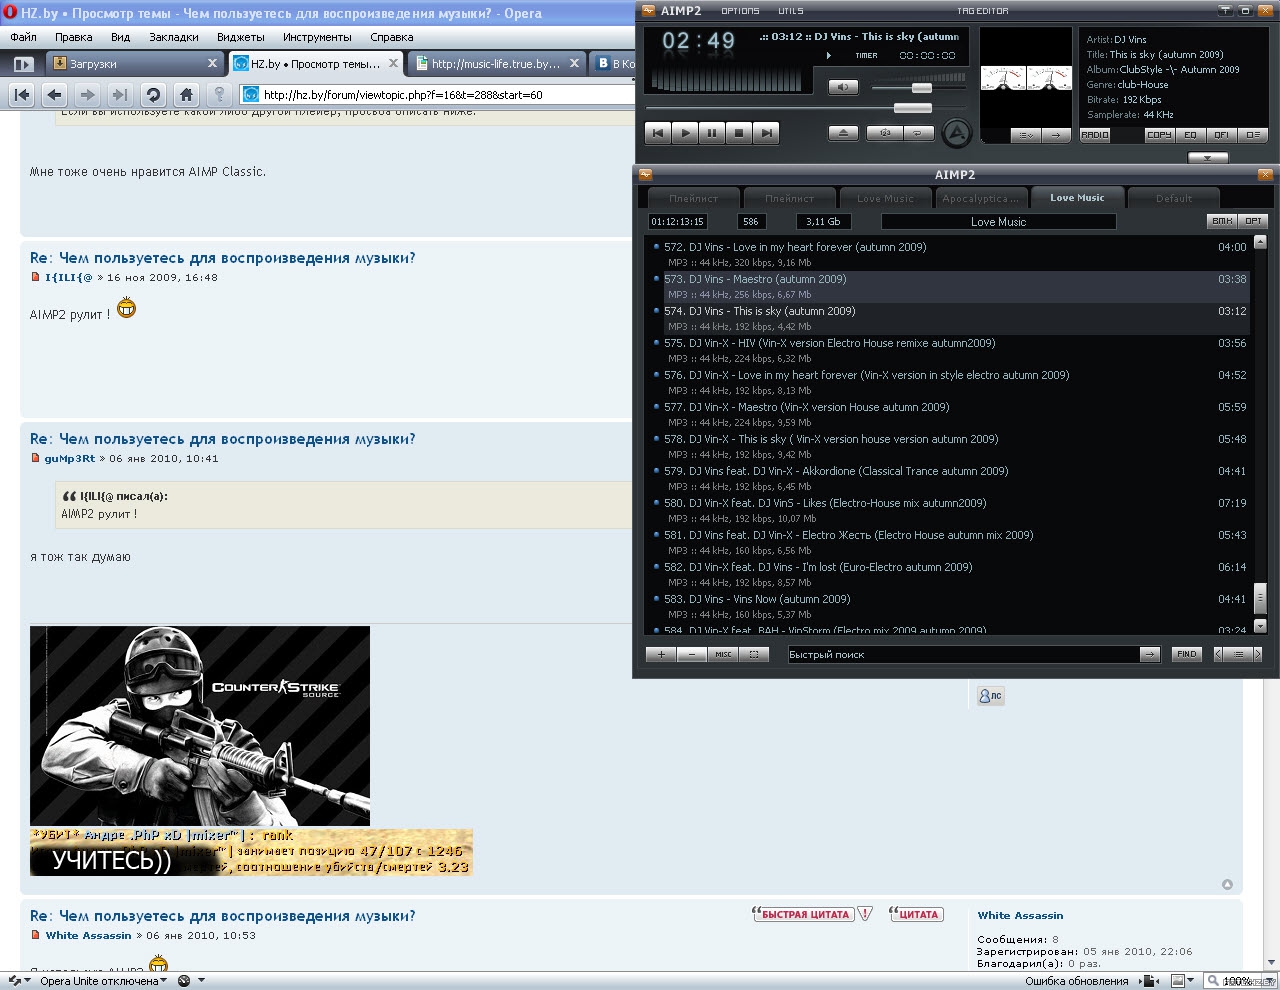Image resolution: width=1280 pixels, height=990 pixels.
Task: Click BMK bookmarks button in playlist
Action: (1222, 221)
